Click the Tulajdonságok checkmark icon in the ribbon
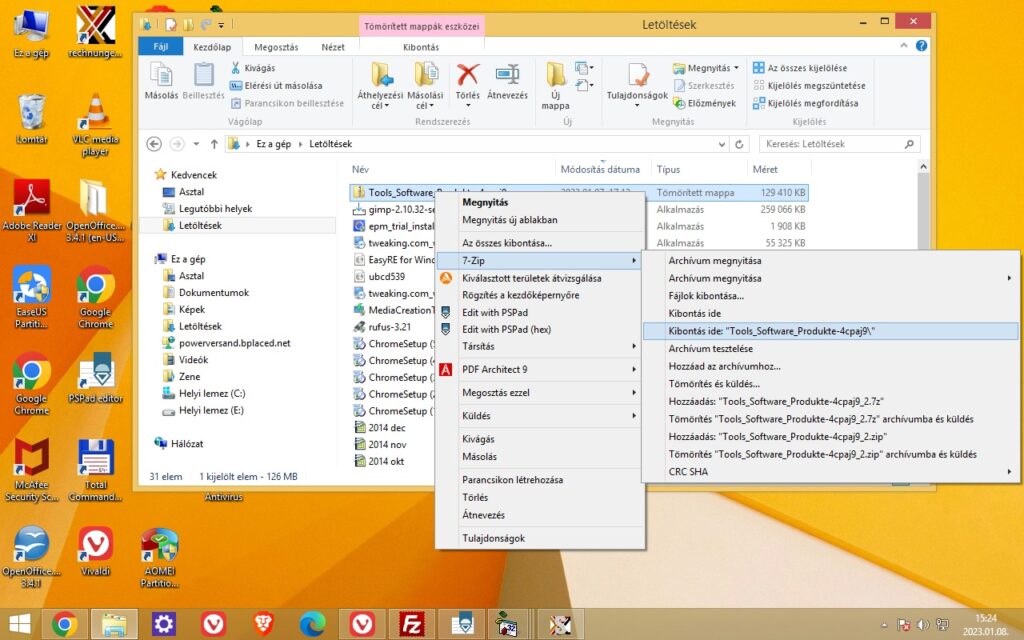This screenshot has width=1024, height=640. point(637,76)
